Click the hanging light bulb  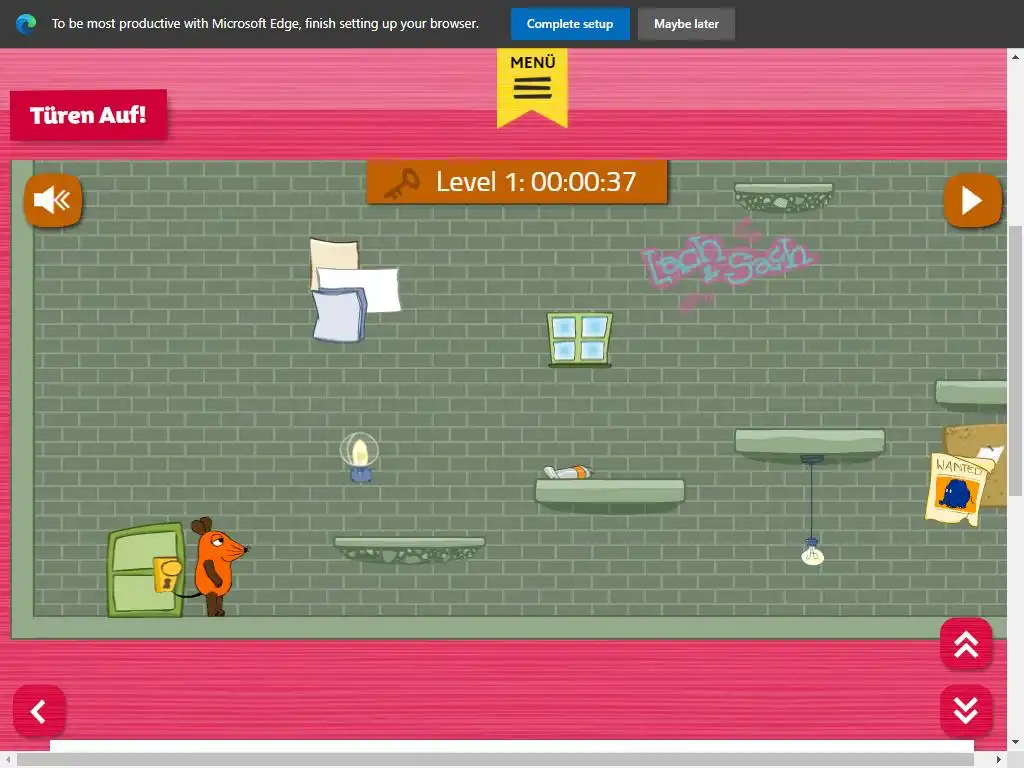click(812, 552)
